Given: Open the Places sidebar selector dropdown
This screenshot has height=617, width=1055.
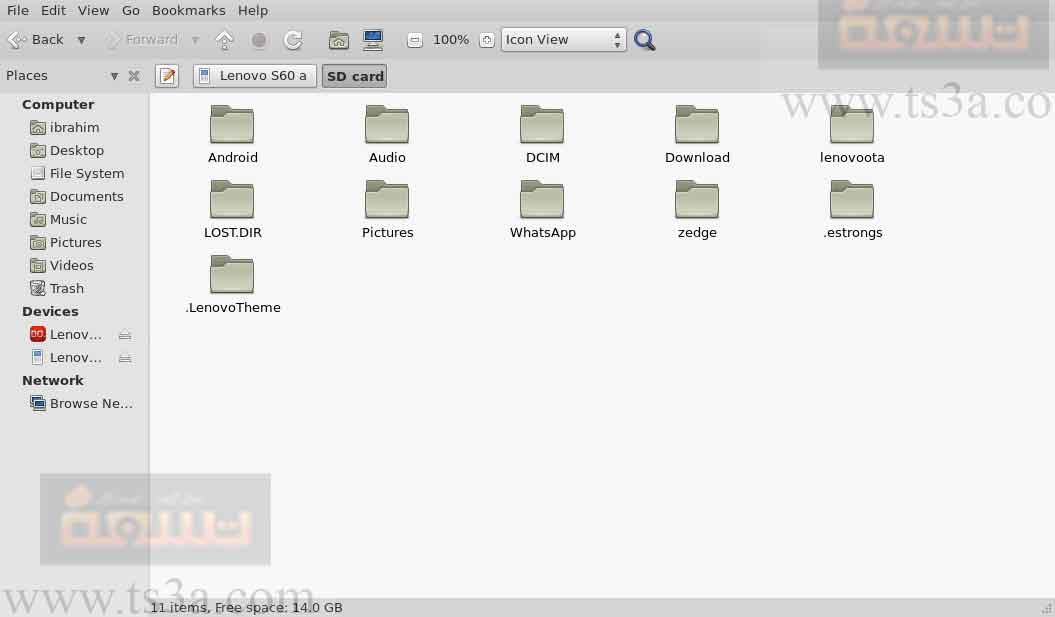Looking at the screenshot, I should pyautogui.click(x=114, y=76).
